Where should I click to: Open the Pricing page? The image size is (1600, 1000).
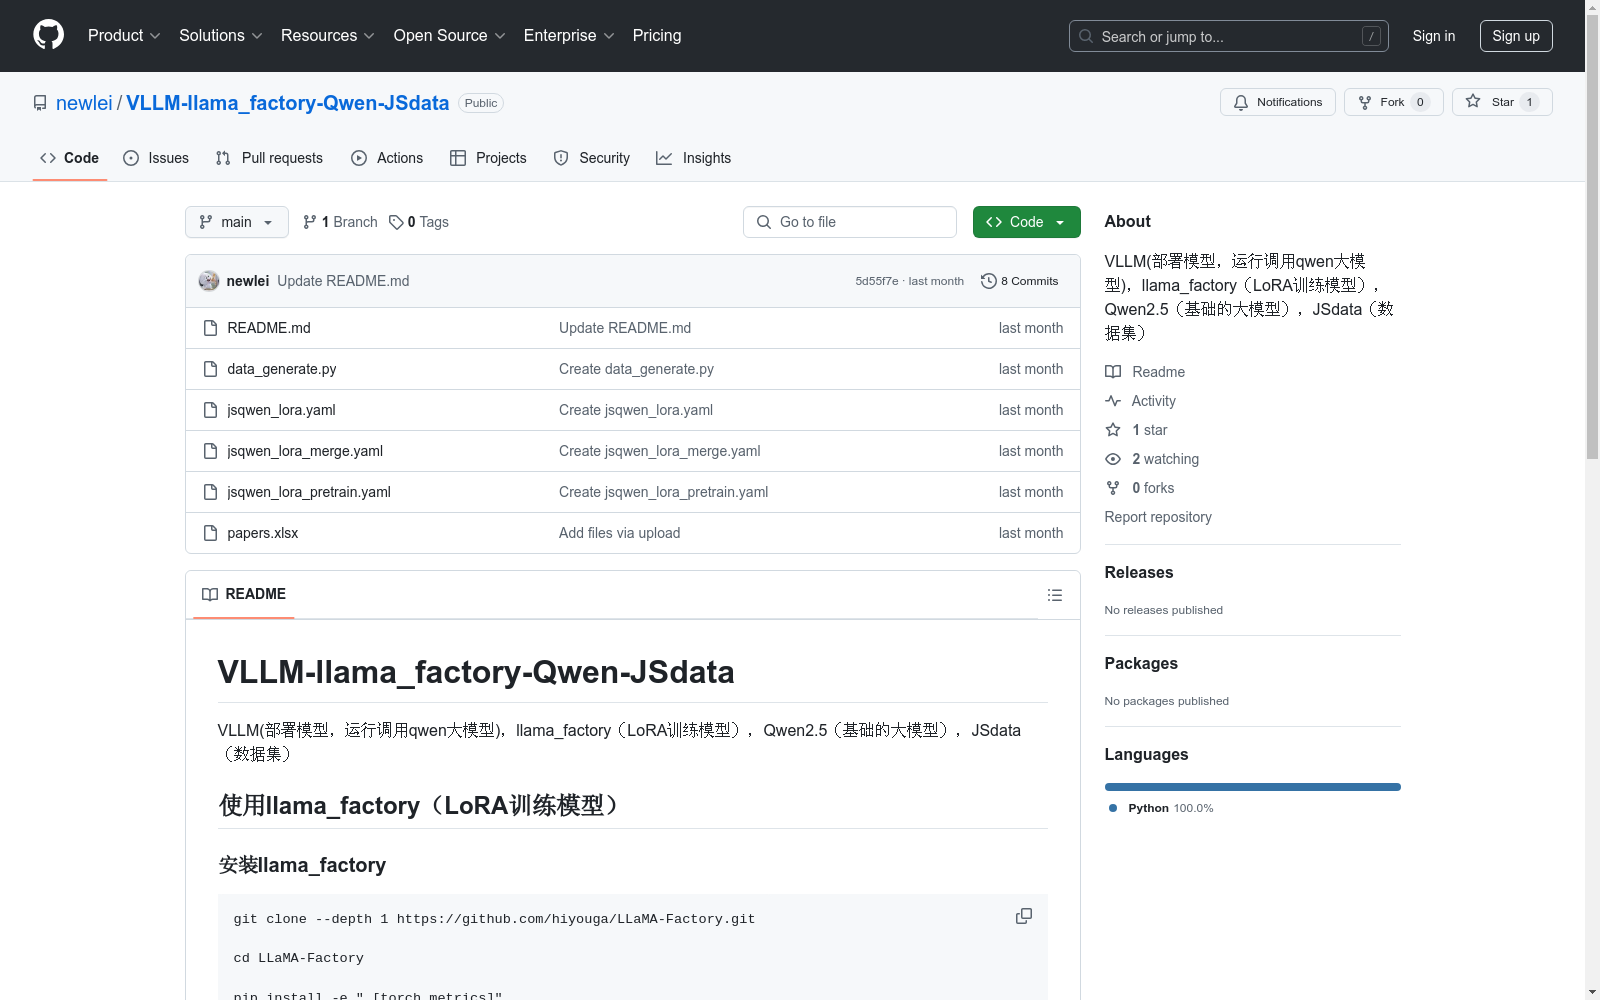[x=657, y=36]
